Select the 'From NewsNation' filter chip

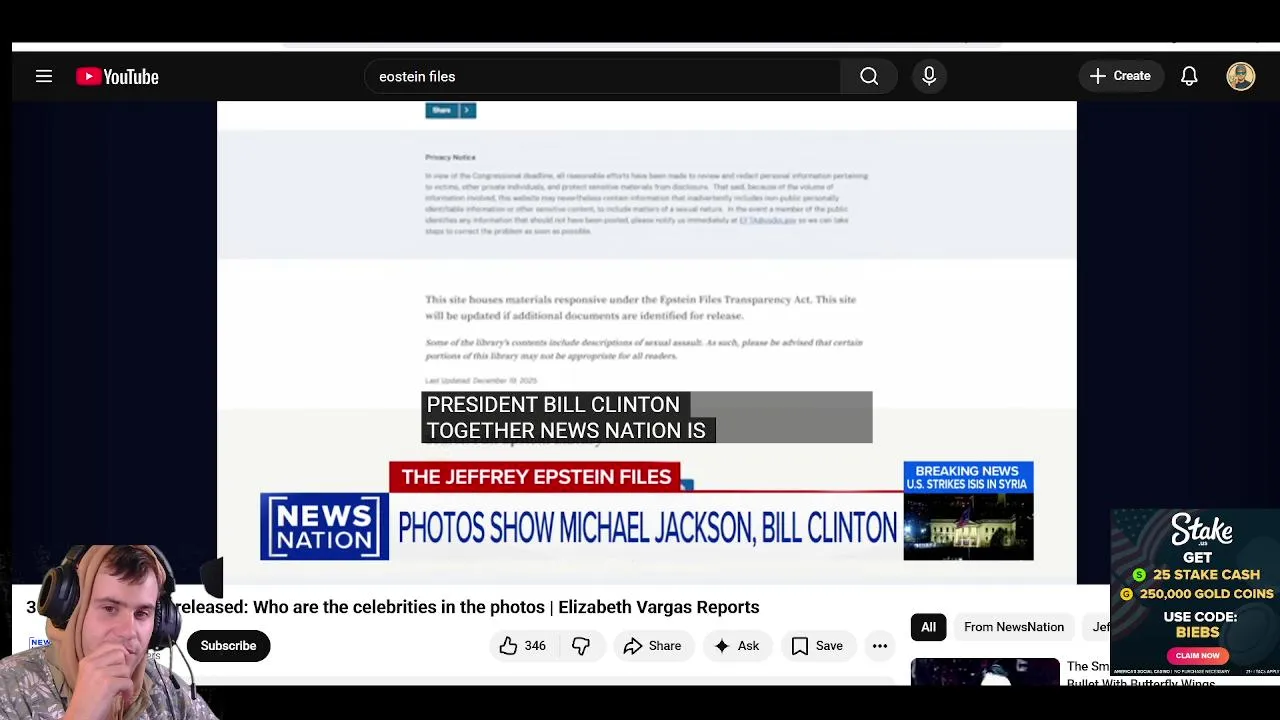point(1014,627)
